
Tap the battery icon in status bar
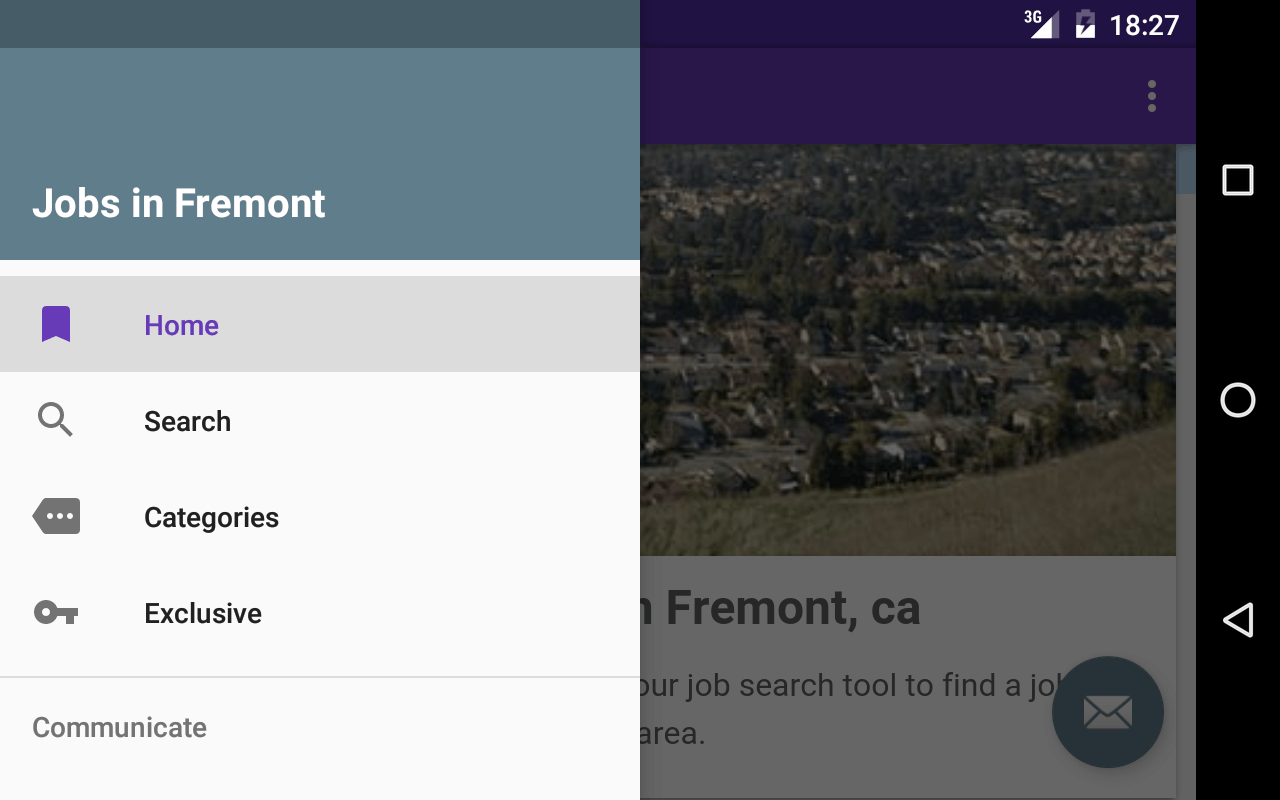coord(1085,24)
